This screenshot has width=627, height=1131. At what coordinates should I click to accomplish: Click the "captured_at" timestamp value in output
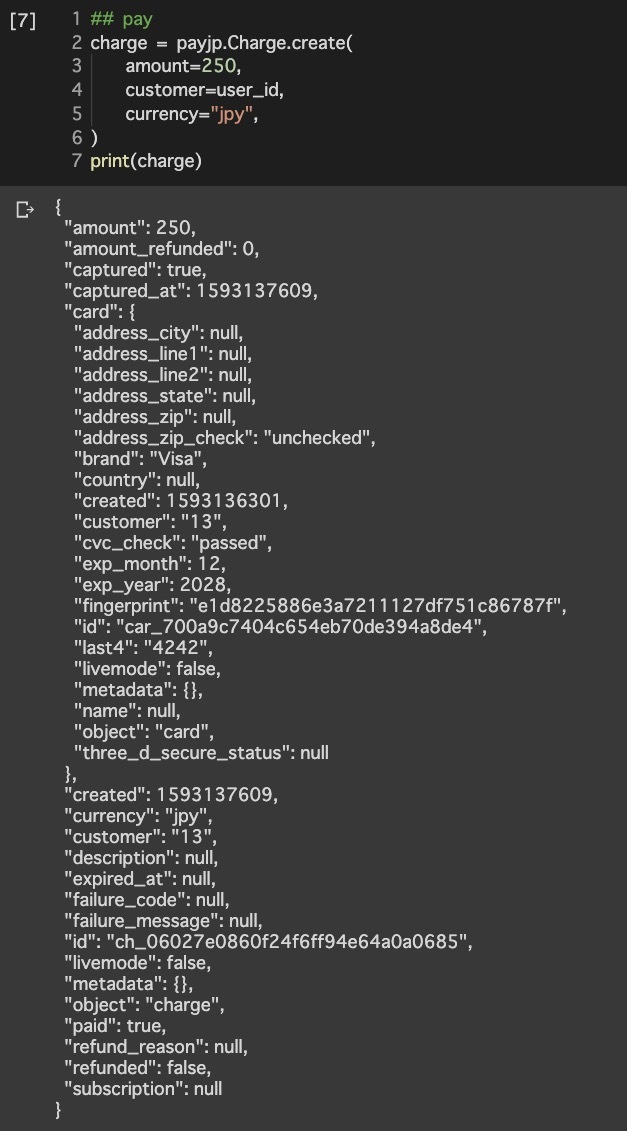[255, 291]
